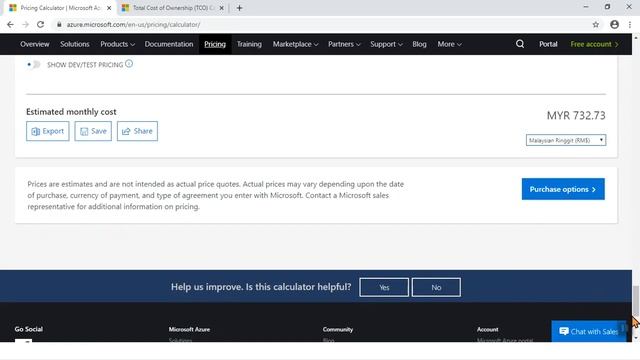Open the Documentation nav item
The height and width of the screenshot is (360, 640).
(x=169, y=44)
